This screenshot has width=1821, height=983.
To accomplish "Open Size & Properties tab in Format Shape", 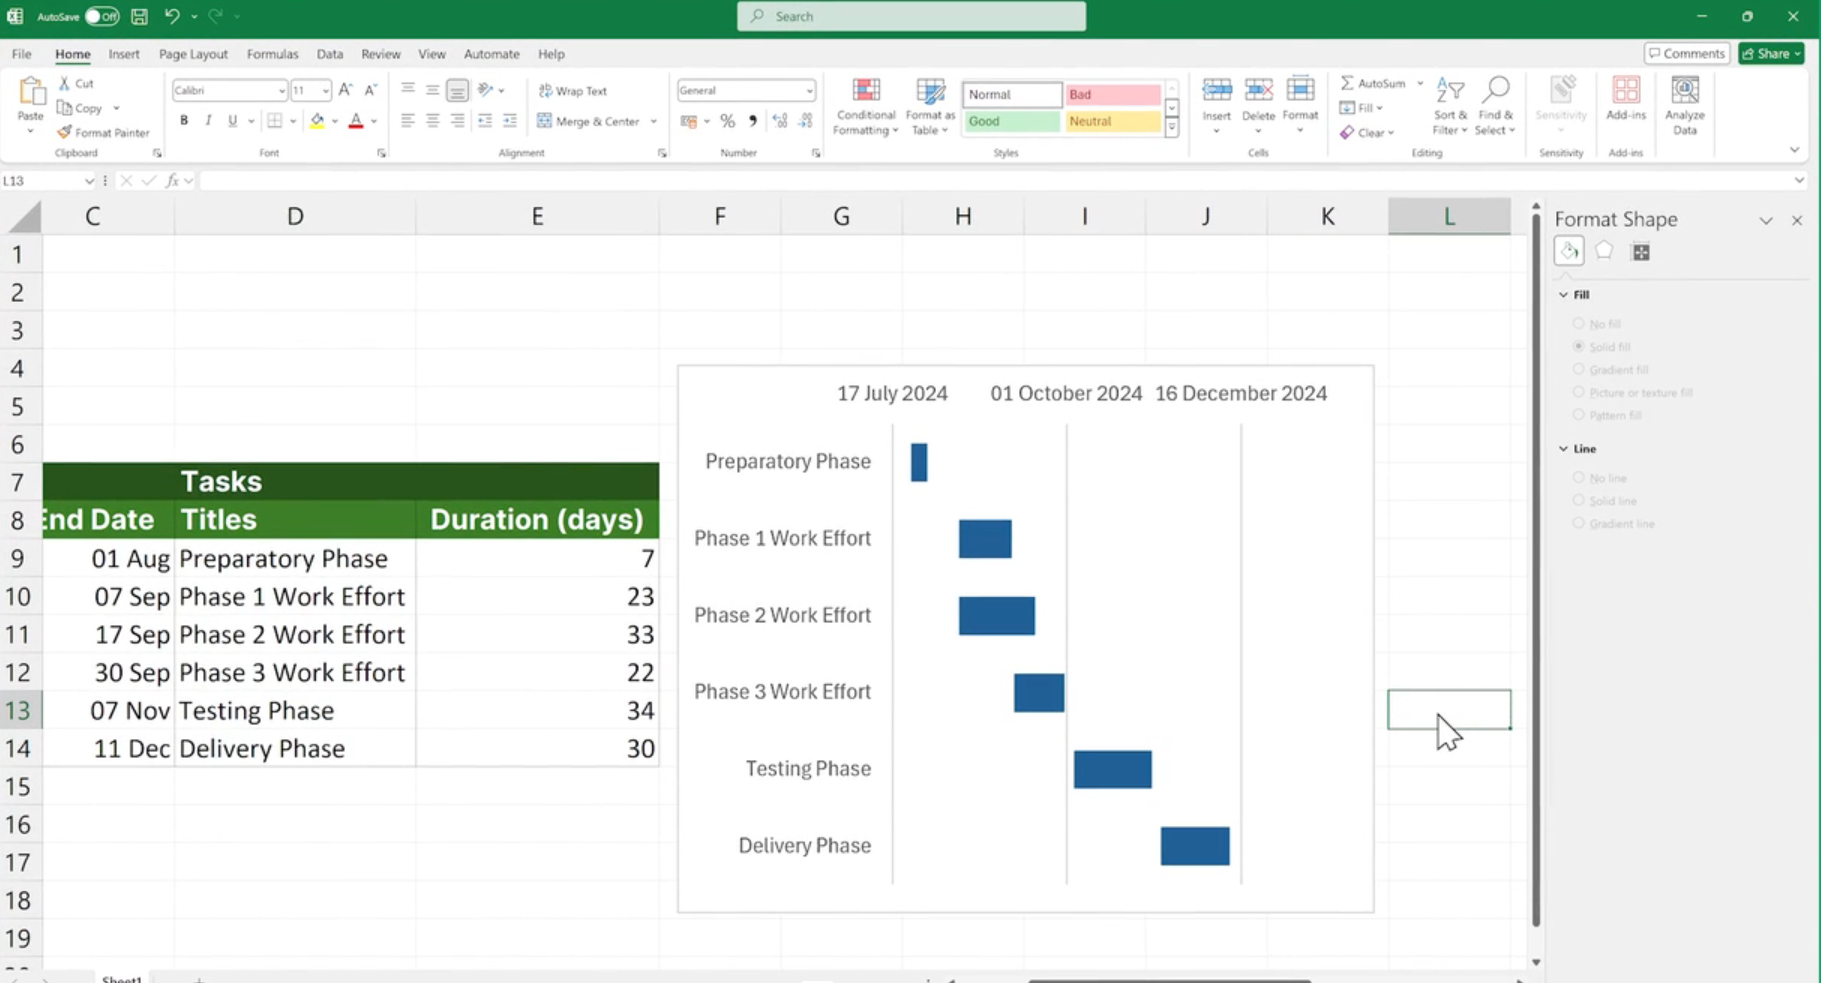I will pyautogui.click(x=1641, y=253).
